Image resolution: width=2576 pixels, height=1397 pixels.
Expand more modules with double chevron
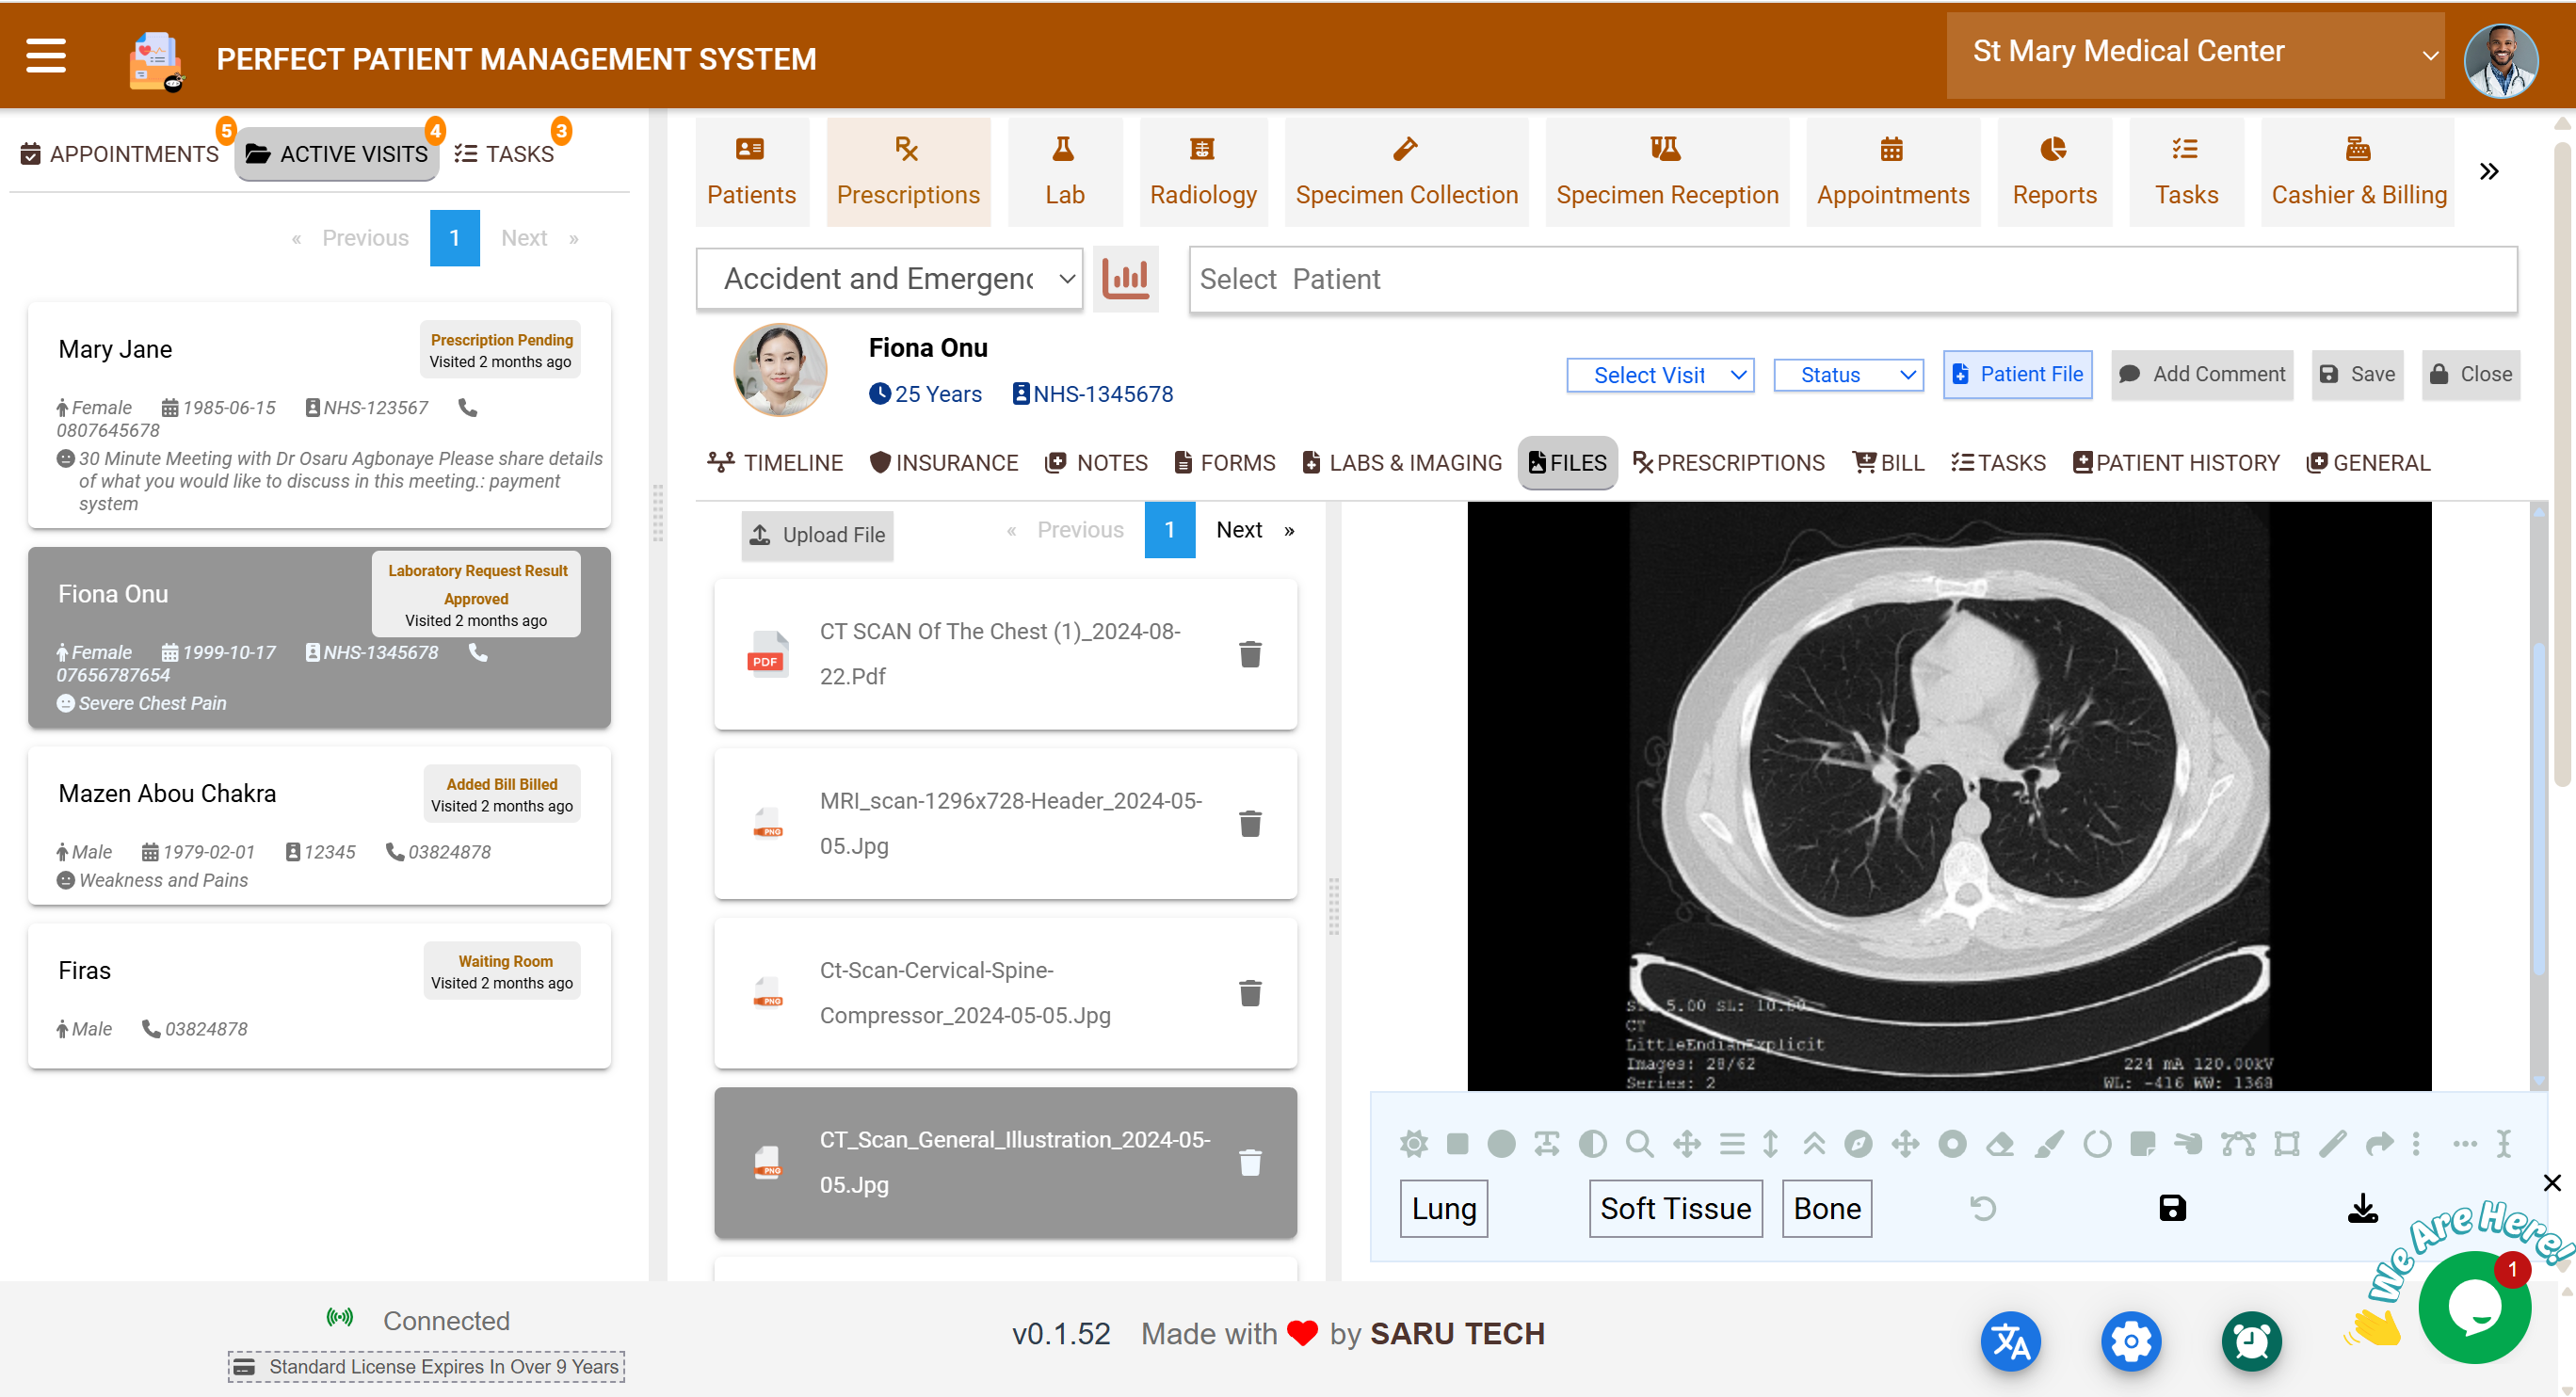tap(2489, 171)
